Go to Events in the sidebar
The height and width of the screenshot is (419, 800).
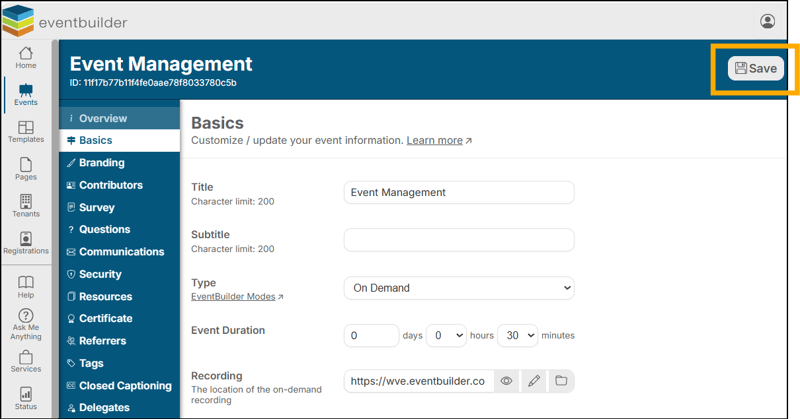pos(26,95)
